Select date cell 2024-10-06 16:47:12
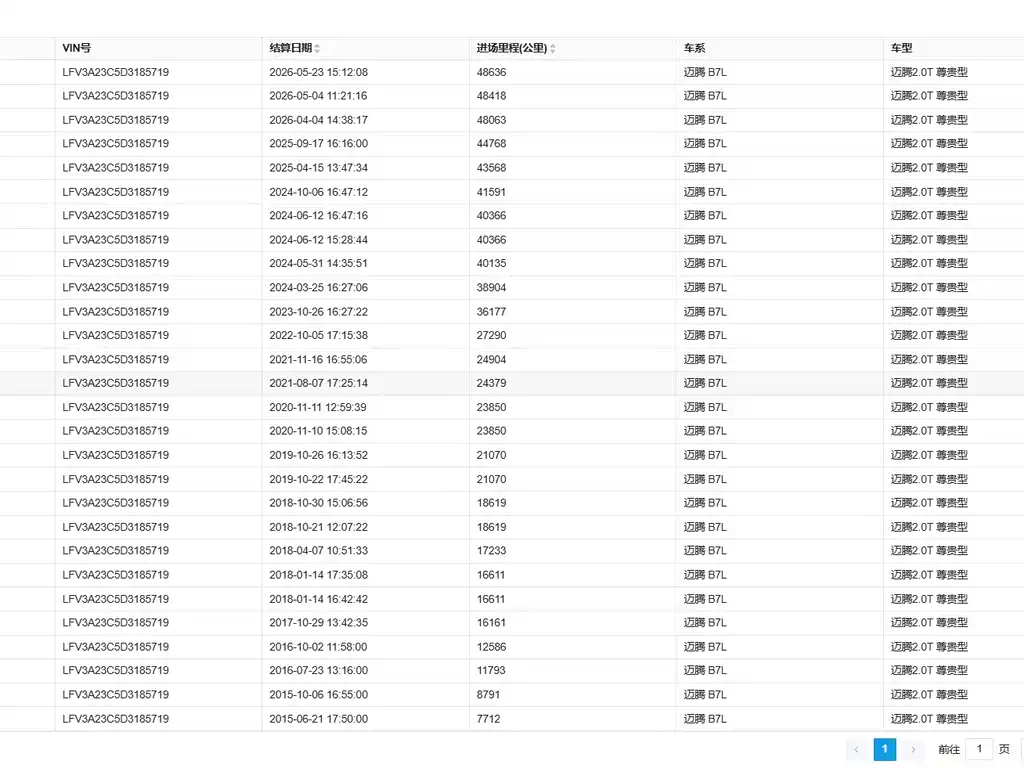This screenshot has width=1024, height=768. 319,192
